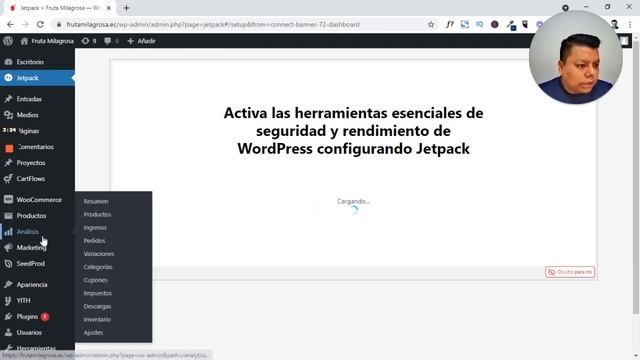The image size is (640, 360).
Task: Click the Usuarios person icon
Action: coord(8,333)
